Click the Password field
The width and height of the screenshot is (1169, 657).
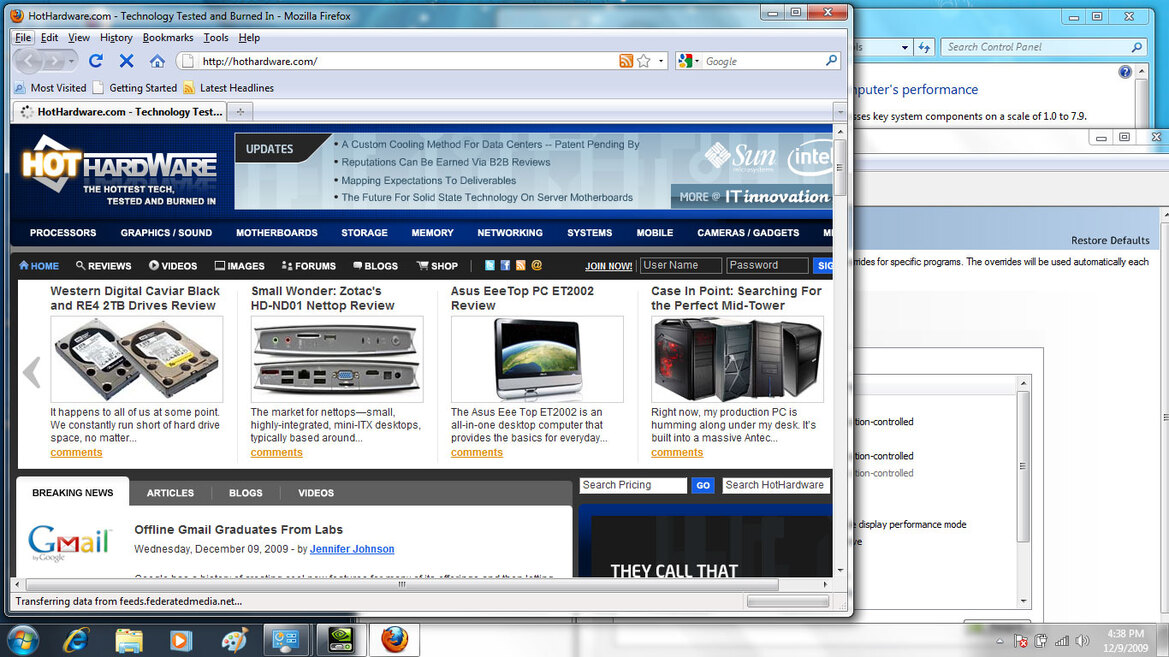point(767,265)
